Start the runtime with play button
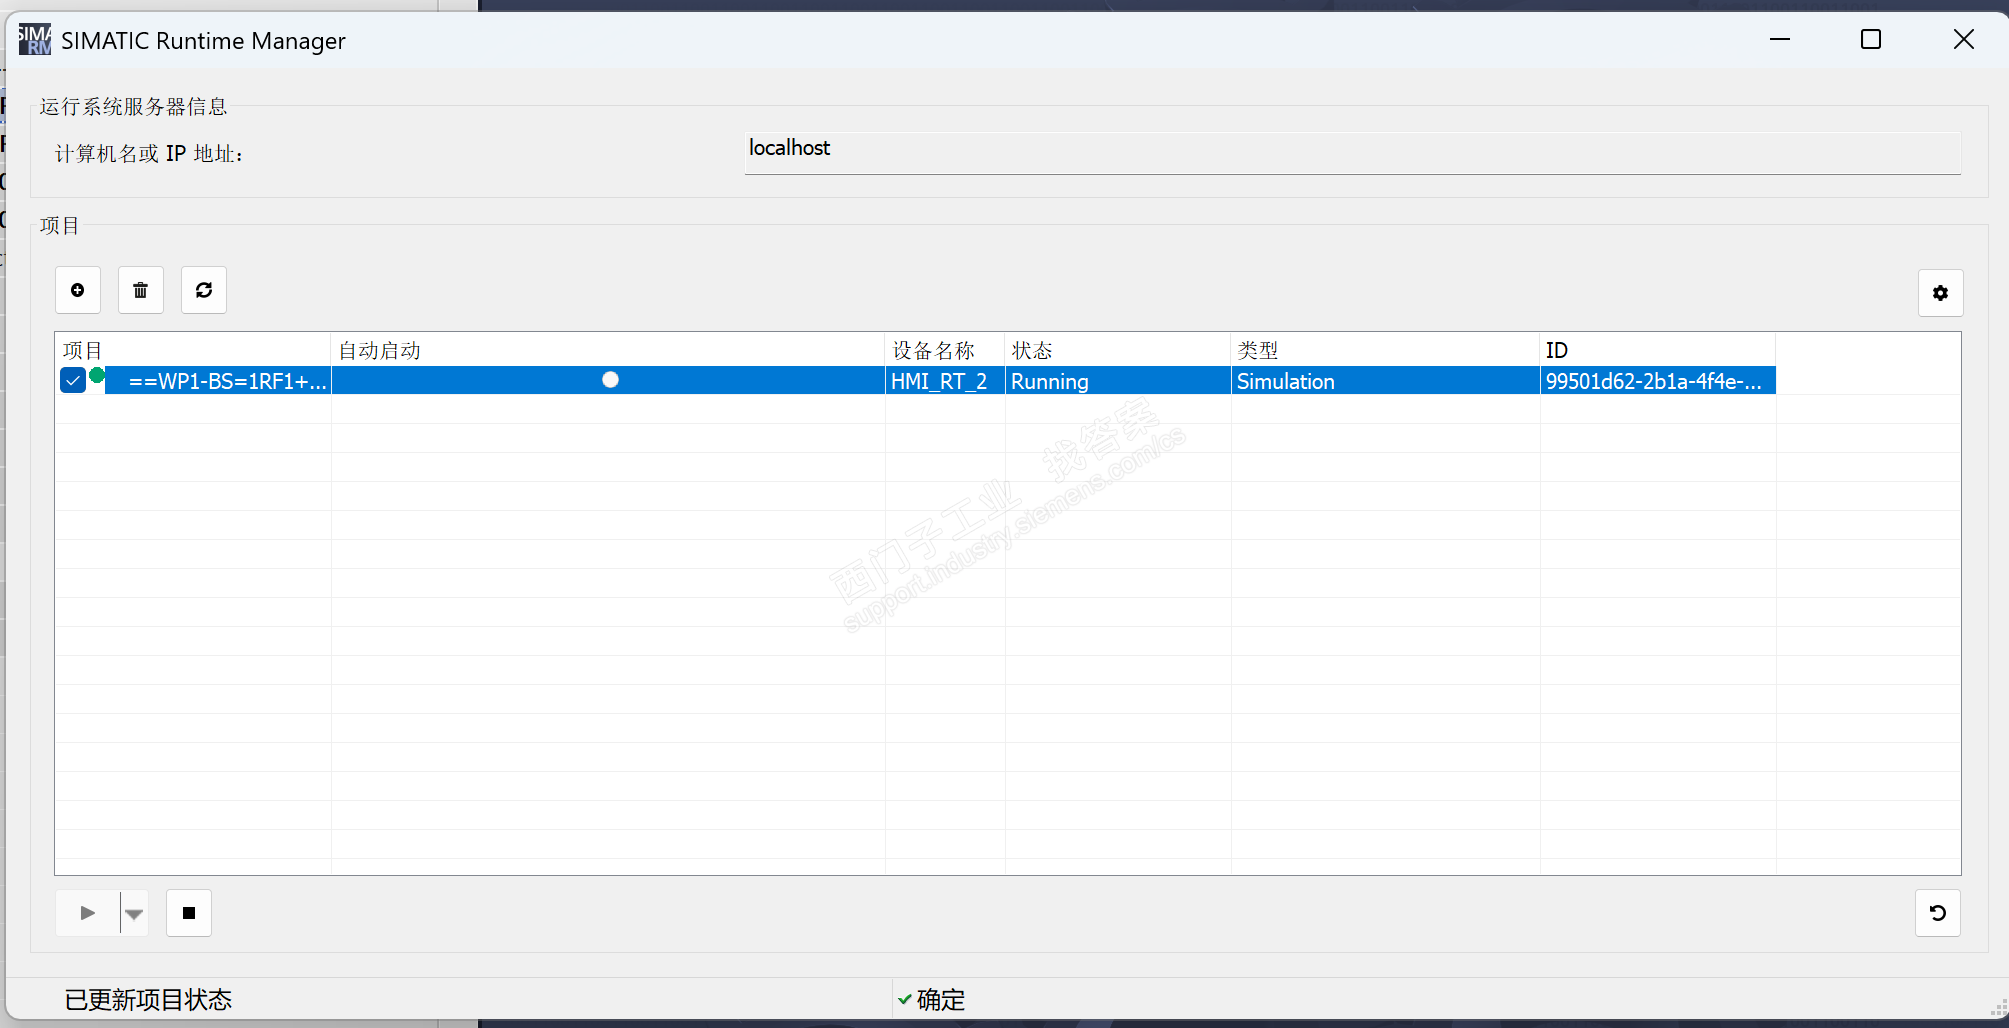Screen dimensions: 2009x1028 click(88, 913)
